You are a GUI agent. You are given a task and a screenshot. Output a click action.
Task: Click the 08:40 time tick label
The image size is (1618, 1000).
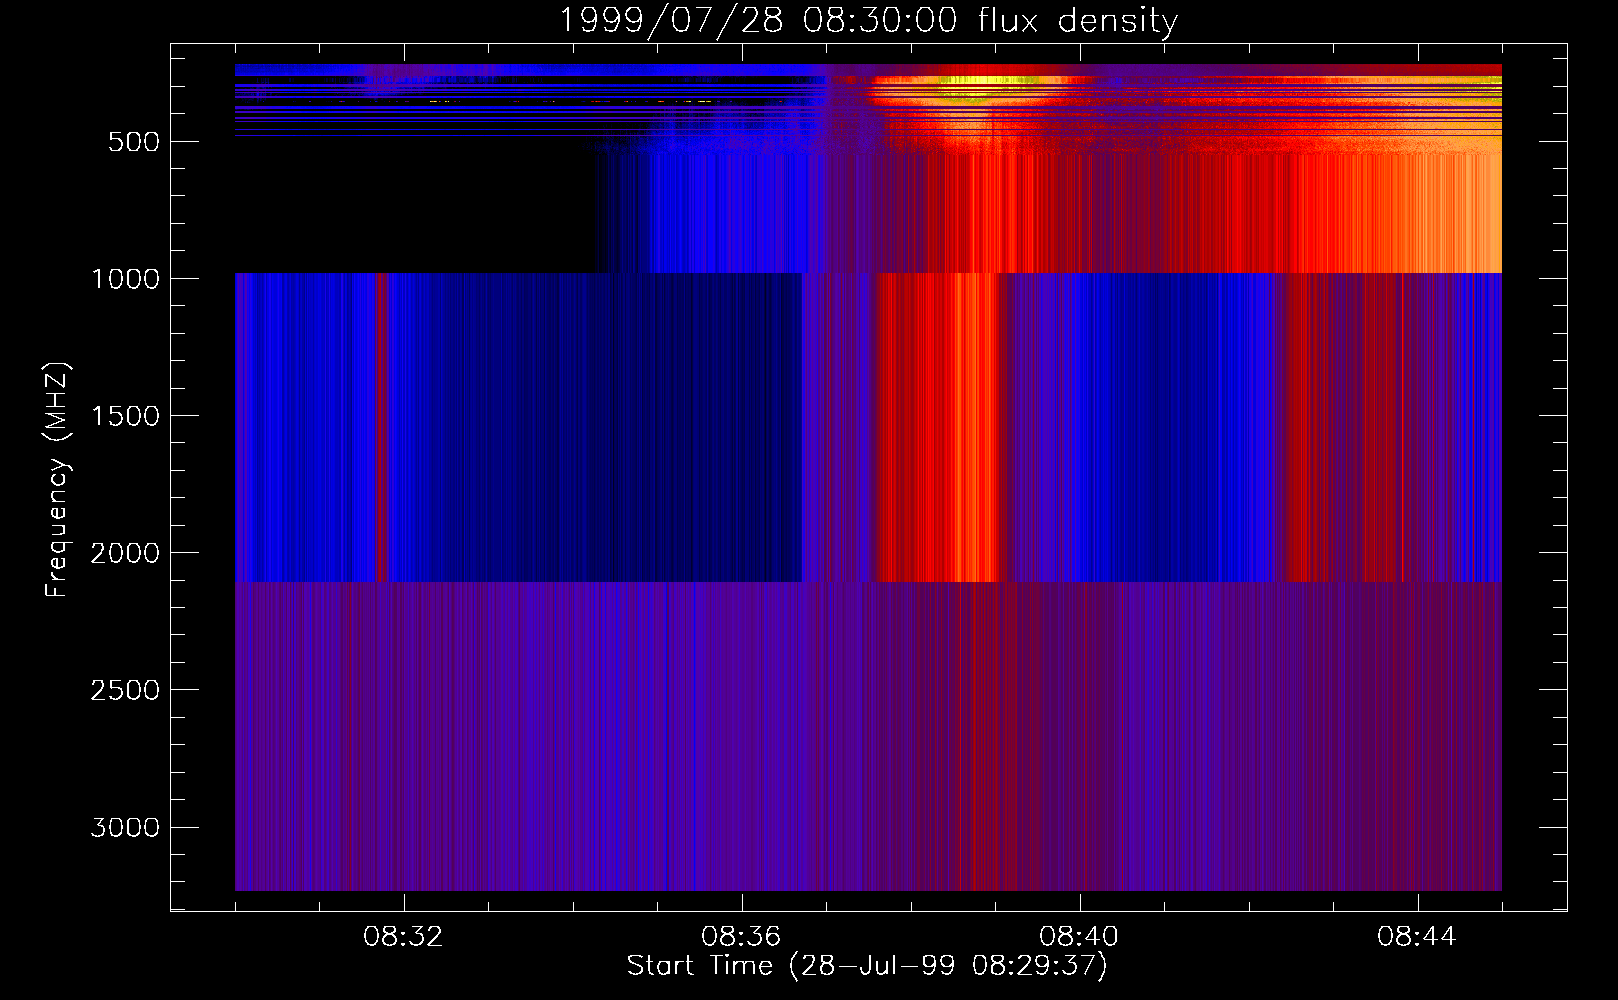click(1079, 937)
